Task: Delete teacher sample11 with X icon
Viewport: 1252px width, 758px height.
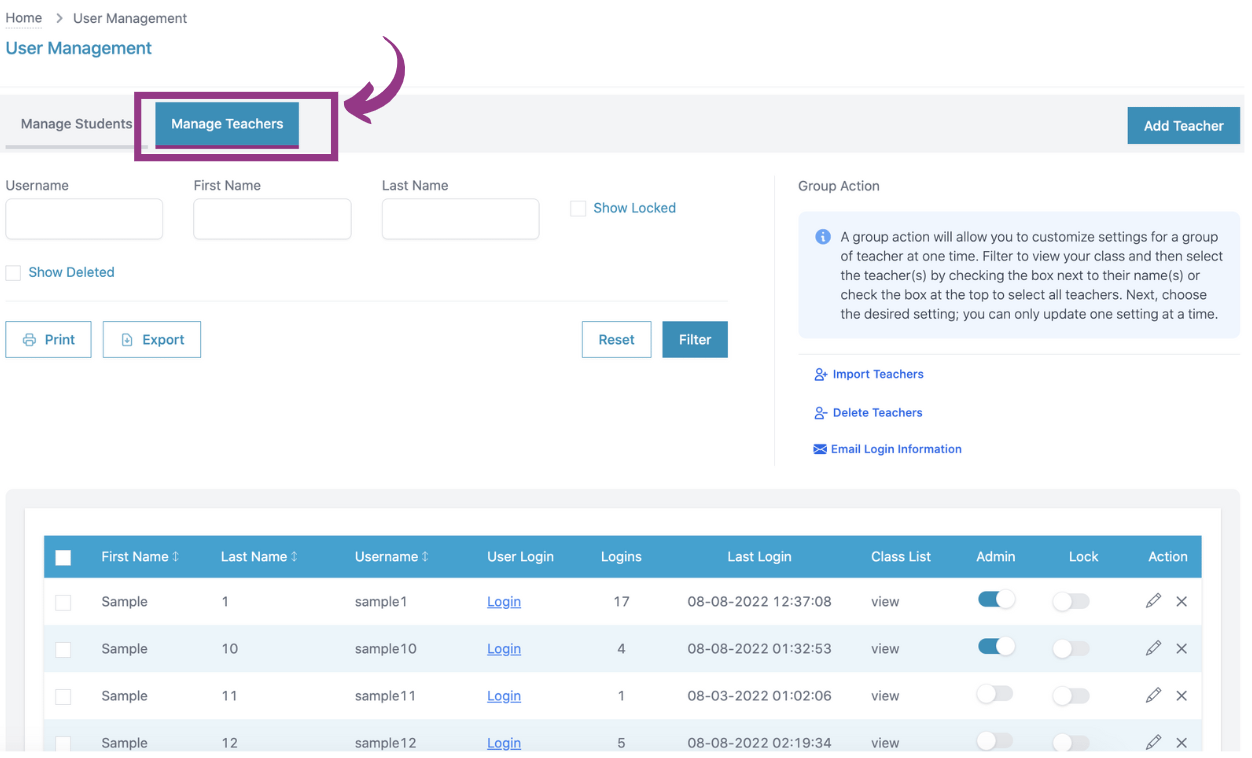Action: point(1181,695)
